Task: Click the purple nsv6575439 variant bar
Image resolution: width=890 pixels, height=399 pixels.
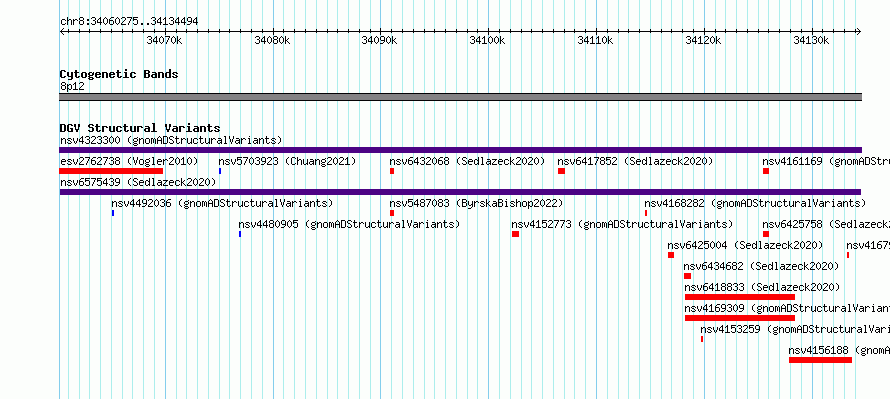Action: pyautogui.click(x=460, y=192)
